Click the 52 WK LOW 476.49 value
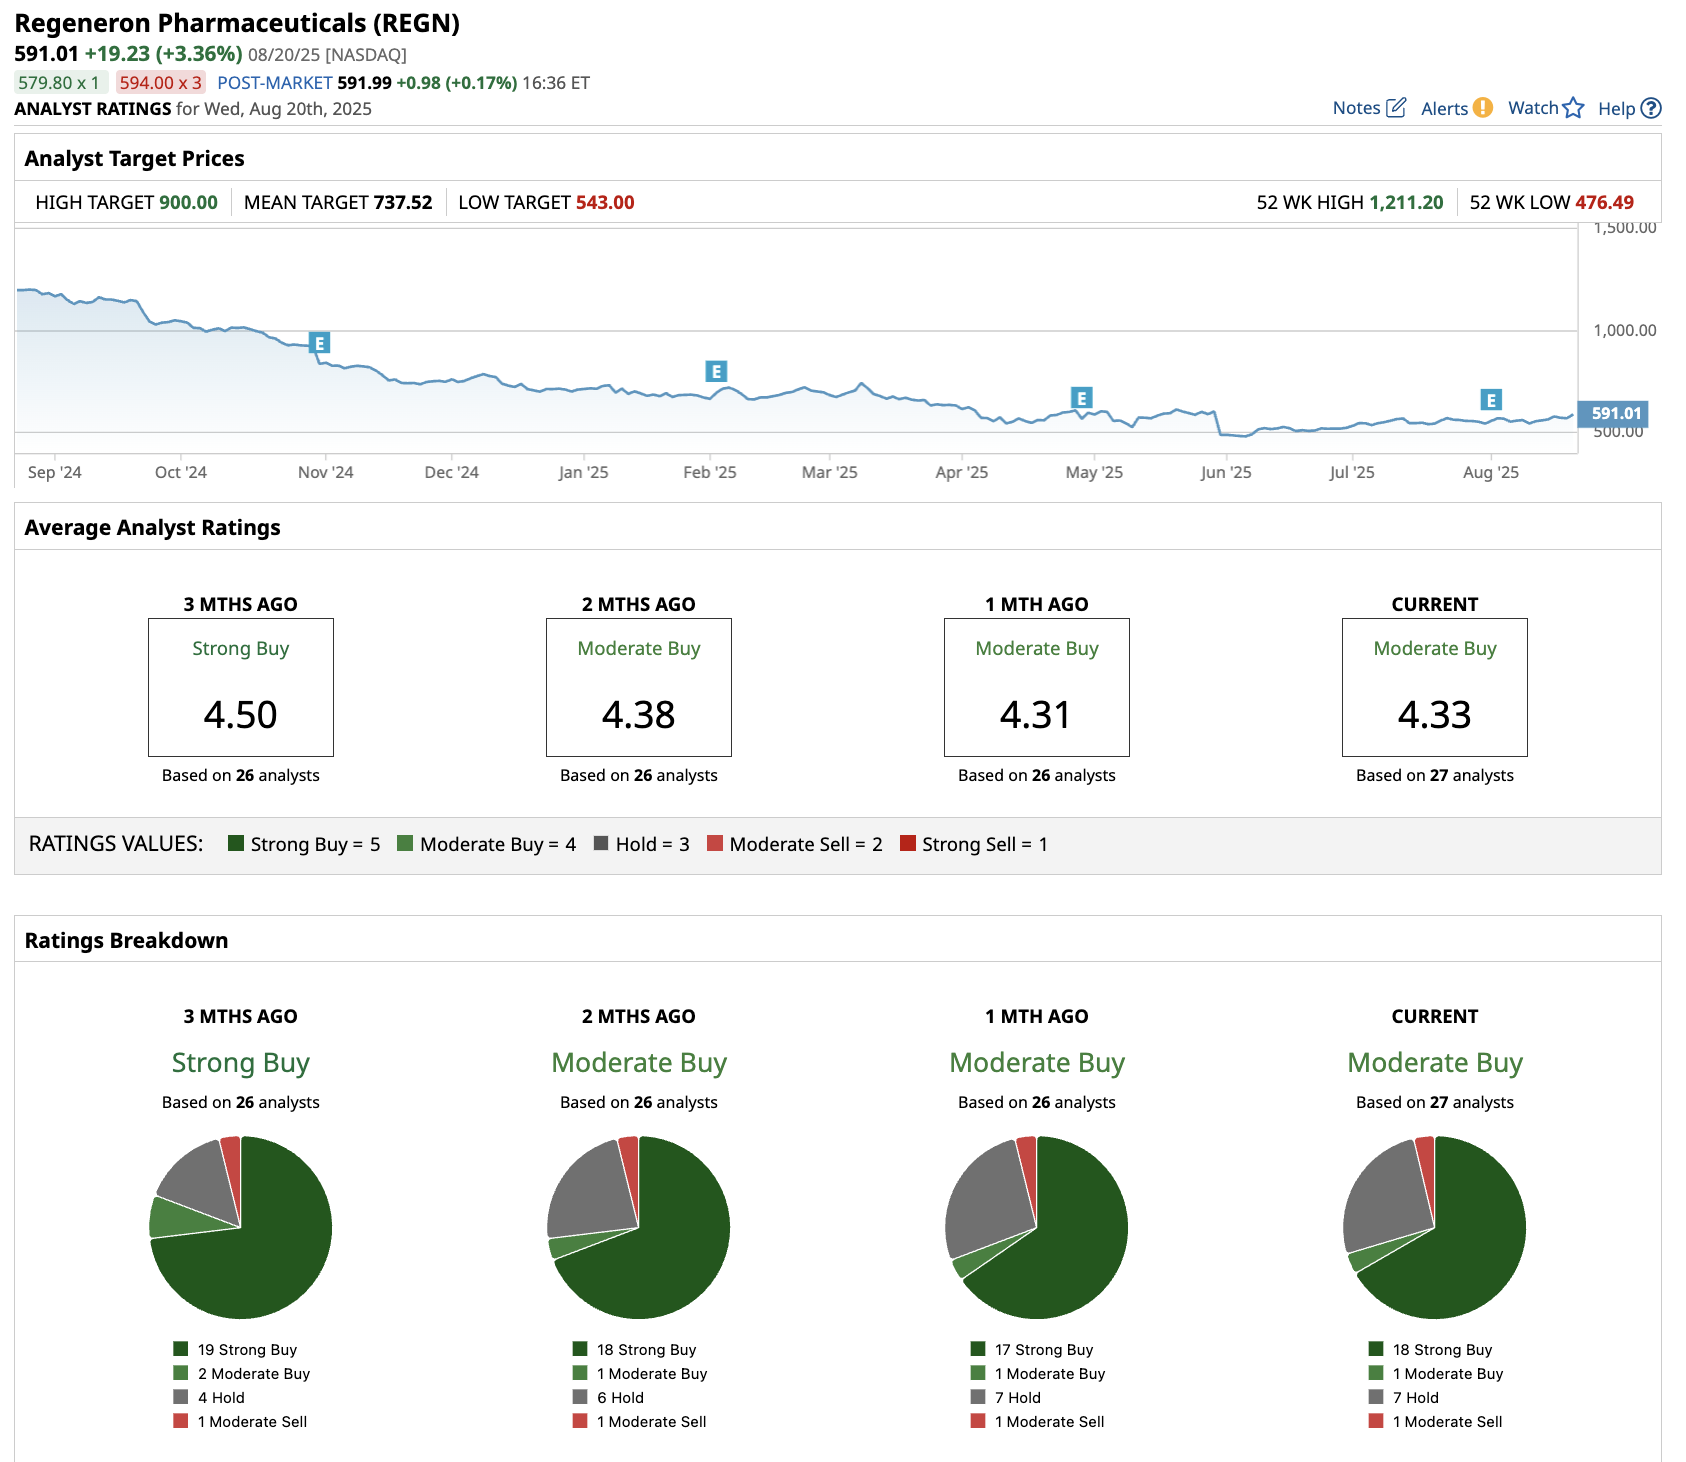The width and height of the screenshot is (1686, 1462). [1605, 202]
